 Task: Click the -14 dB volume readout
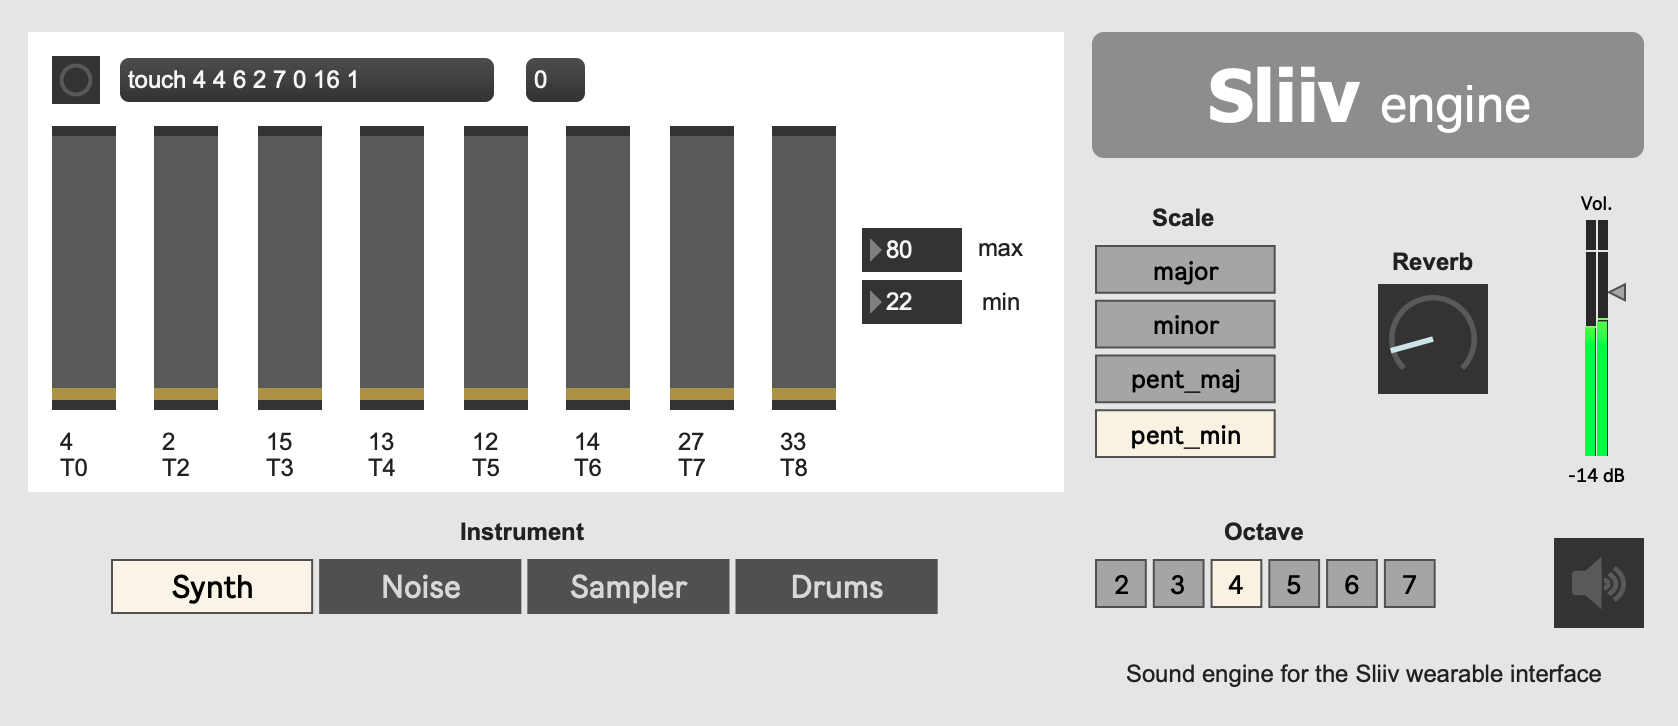(x=1596, y=476)
